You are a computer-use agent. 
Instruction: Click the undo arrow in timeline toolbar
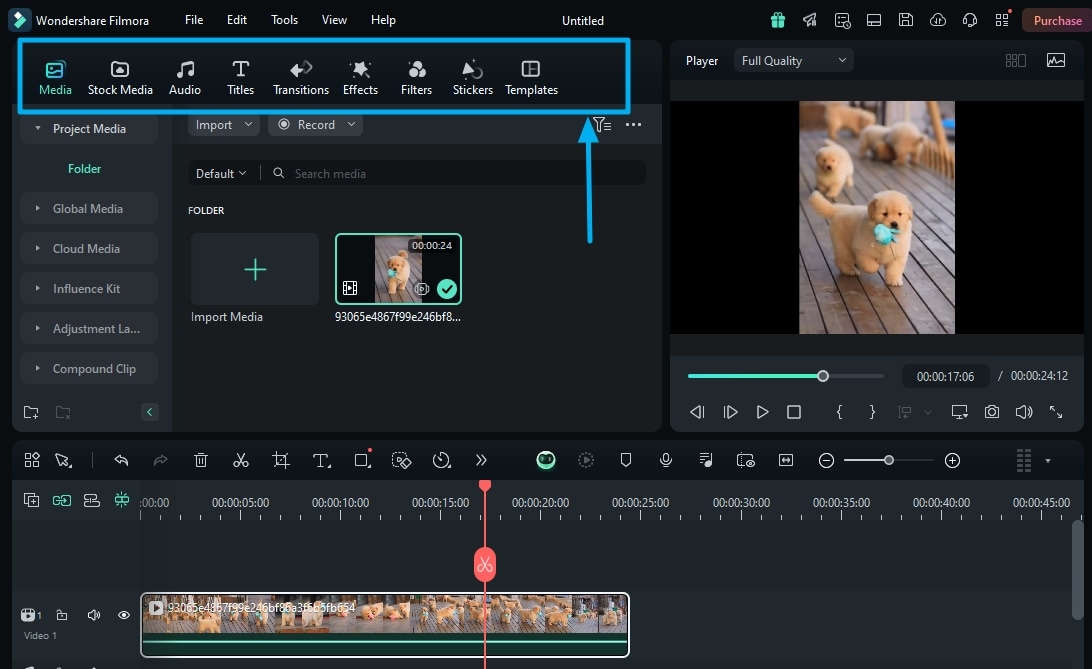coord(121,460)
